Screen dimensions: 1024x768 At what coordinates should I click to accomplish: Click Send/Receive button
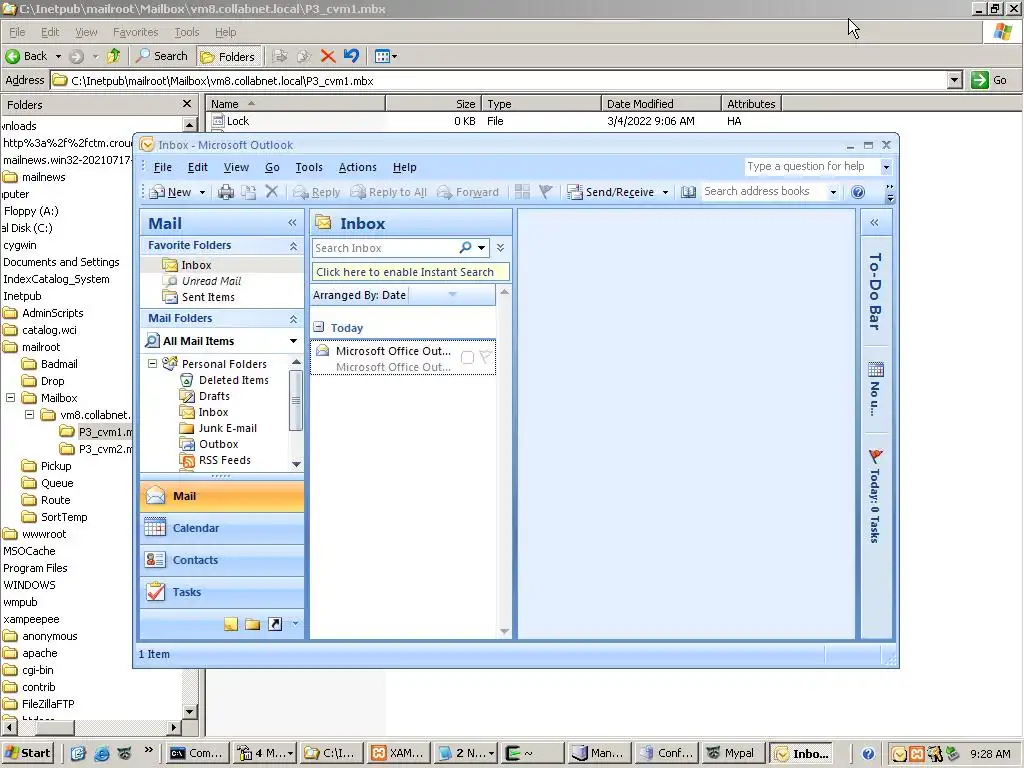(x=611, y=192)
